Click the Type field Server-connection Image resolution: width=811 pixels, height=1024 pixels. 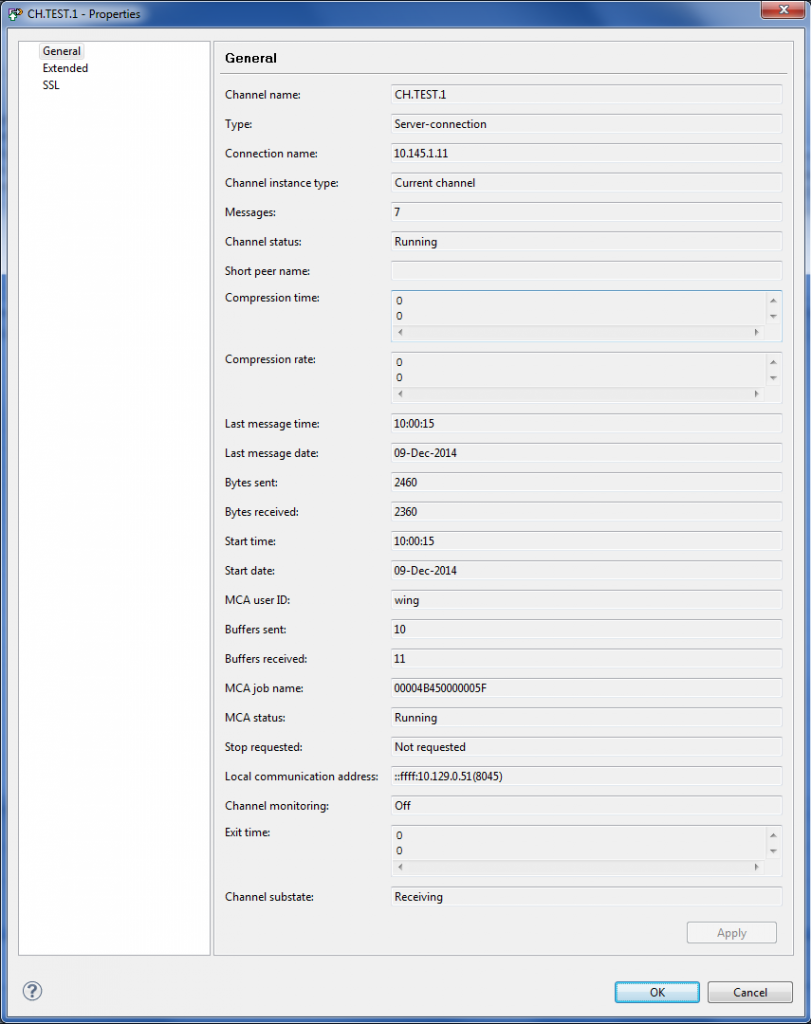(x=586, y=123)
